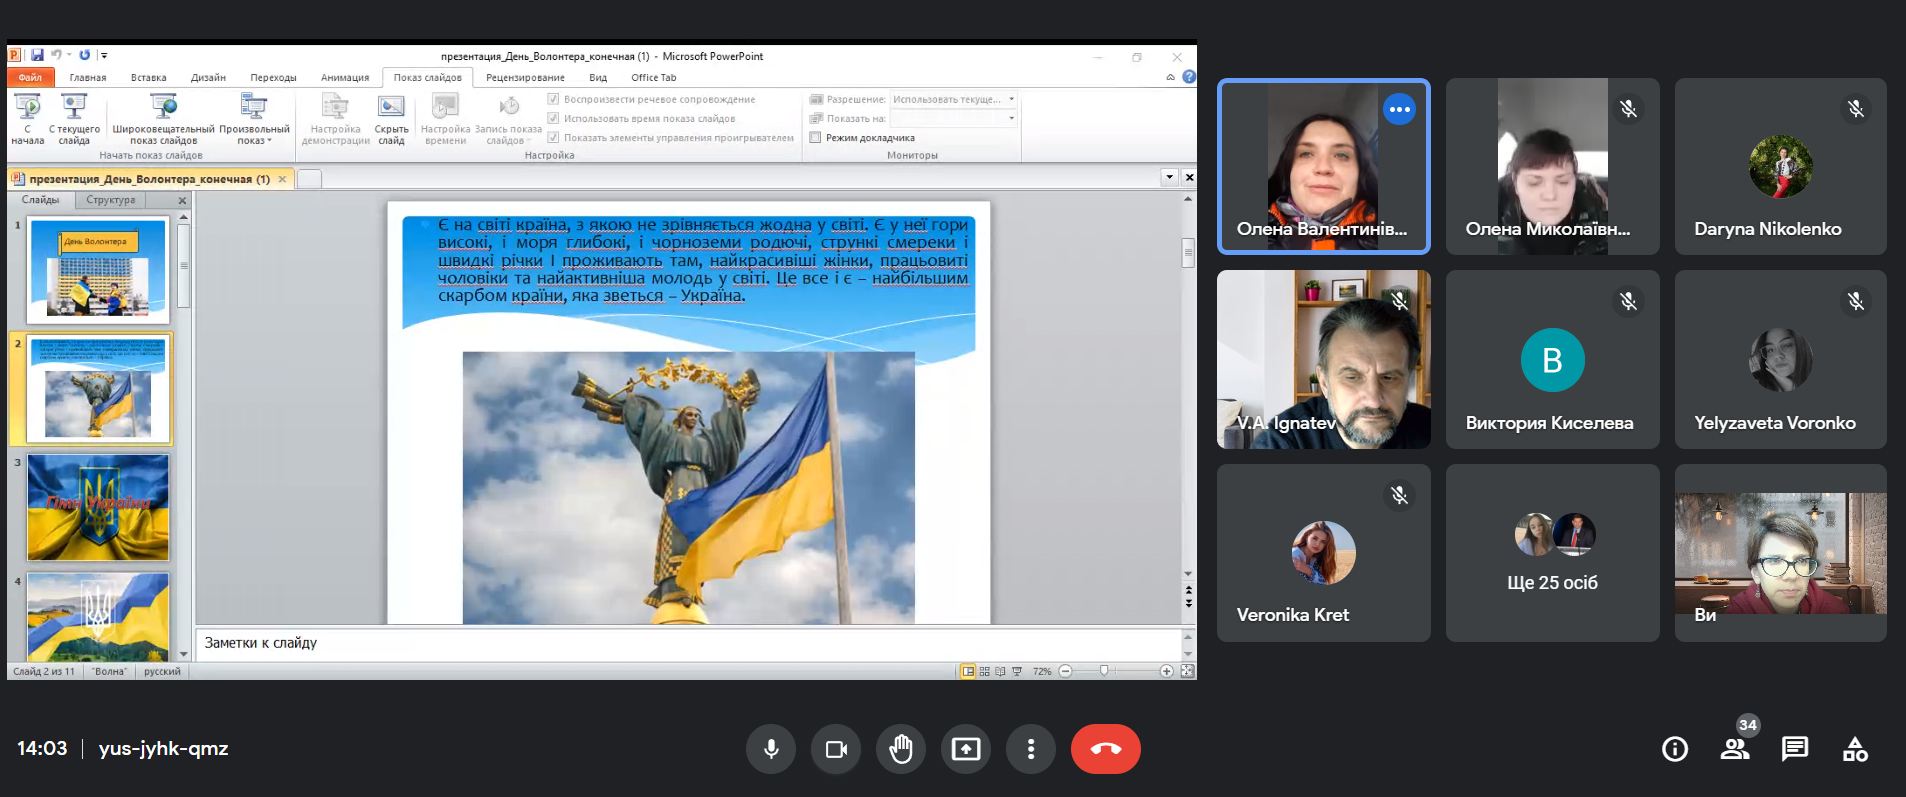This screenshot has height=797, width=1906.
Task: Toggle Использовать время показа слайдов checkbox
Action: click(553, 118)
